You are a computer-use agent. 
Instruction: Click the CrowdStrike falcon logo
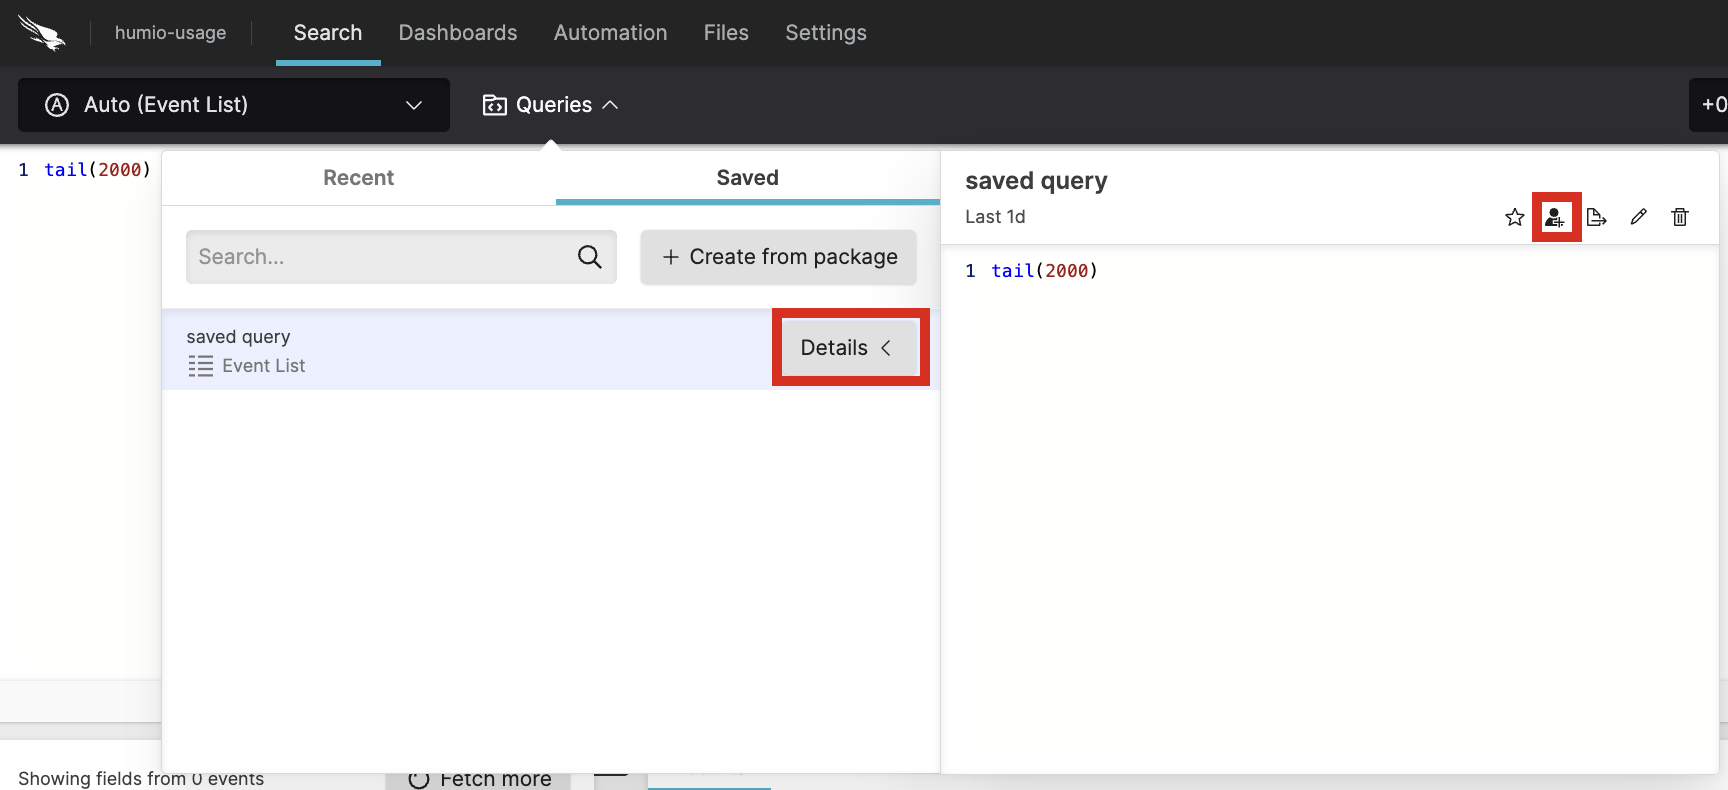pyautogui.click(x=41, y=33)
